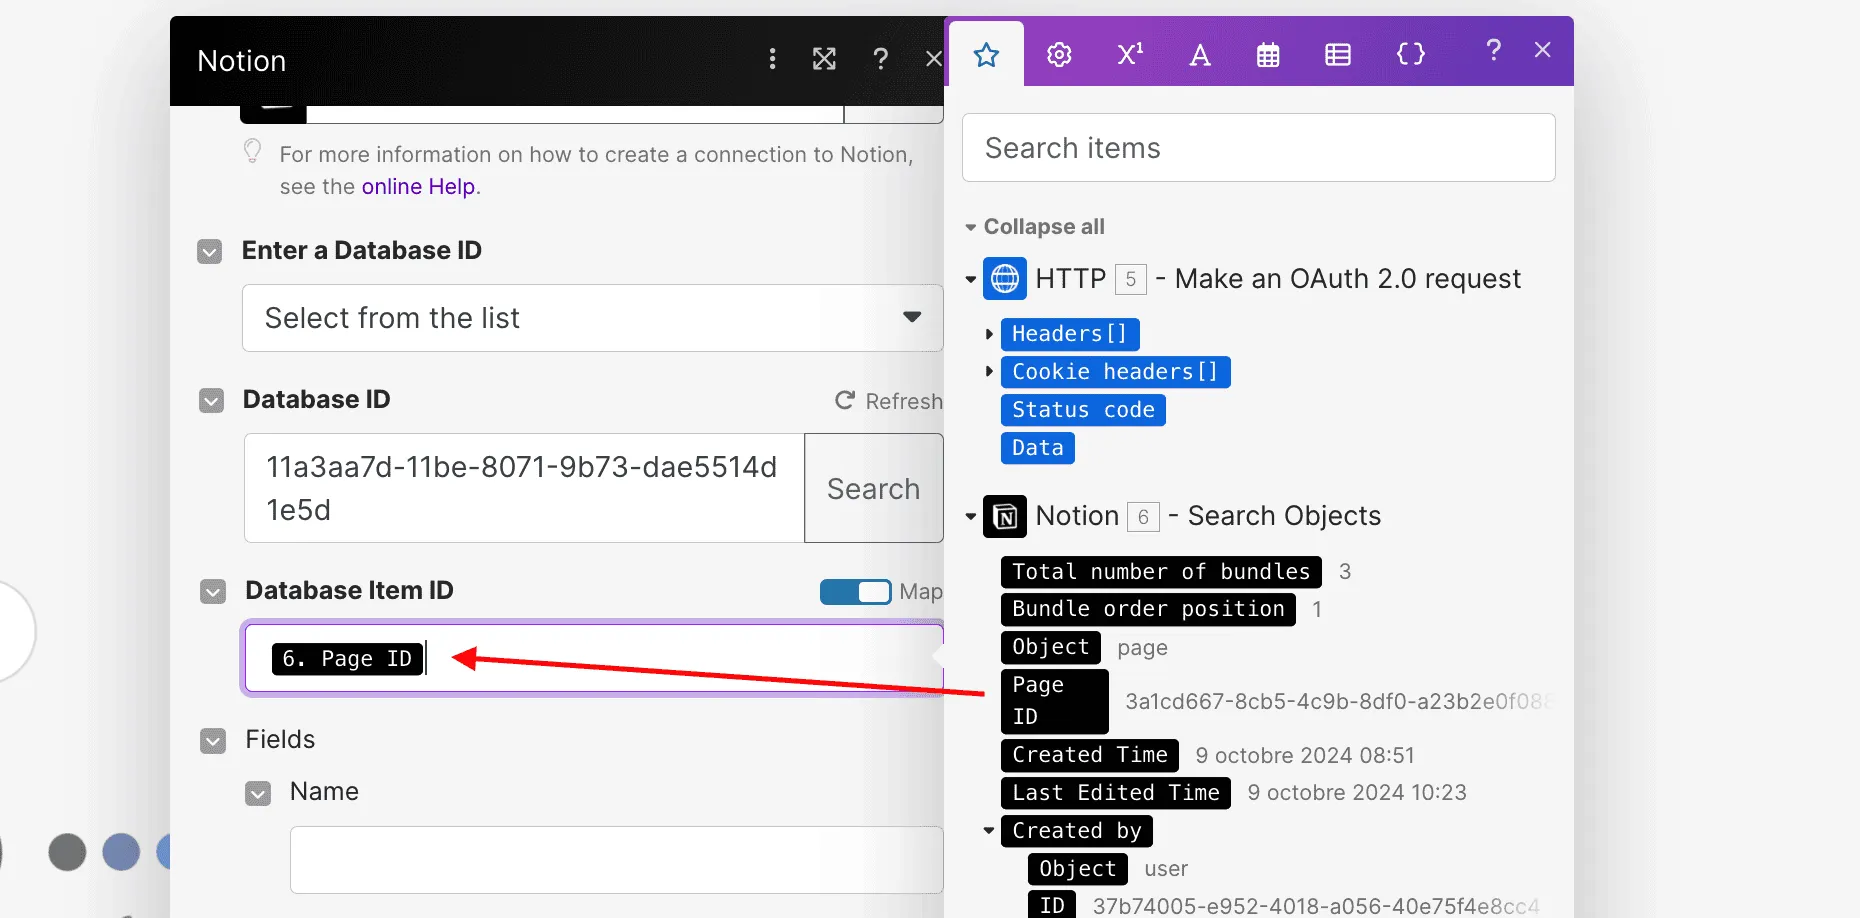Click the Search items field

pyautogui.click(x=1258, y=148)
